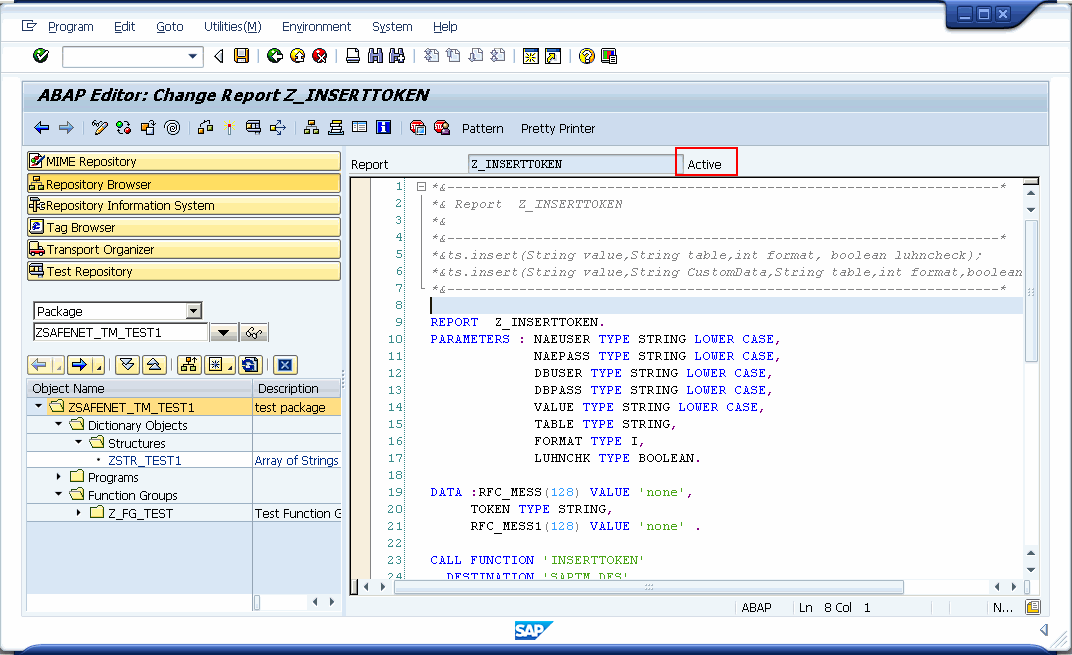The height and width of the screenshot is (655, 1072).
Task: Click the Display Object List hierarchy icon
Action: [x=312, y=128]
